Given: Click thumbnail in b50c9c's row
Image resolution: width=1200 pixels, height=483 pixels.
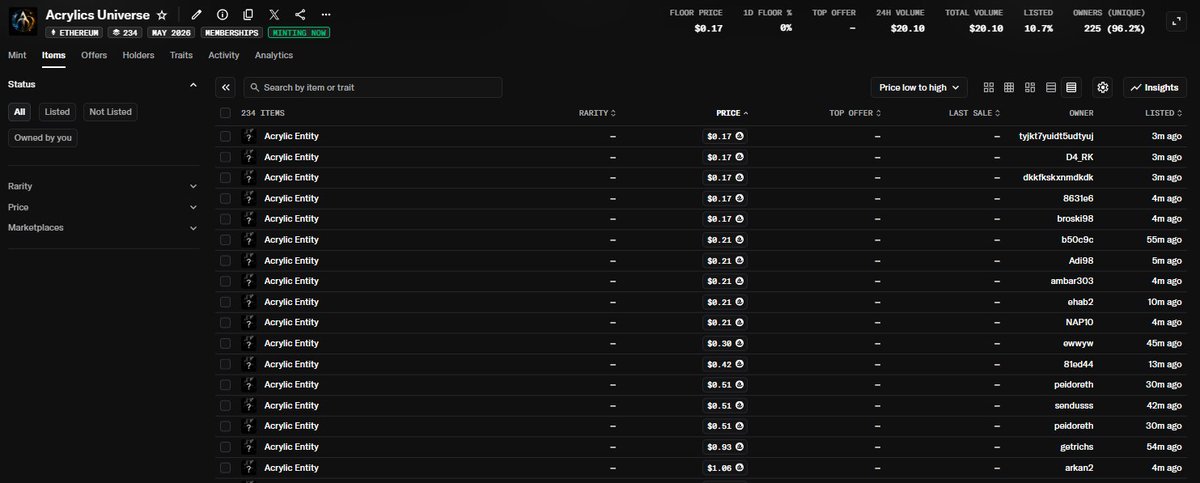Looking at the screenshot, I should click(249, 240).
